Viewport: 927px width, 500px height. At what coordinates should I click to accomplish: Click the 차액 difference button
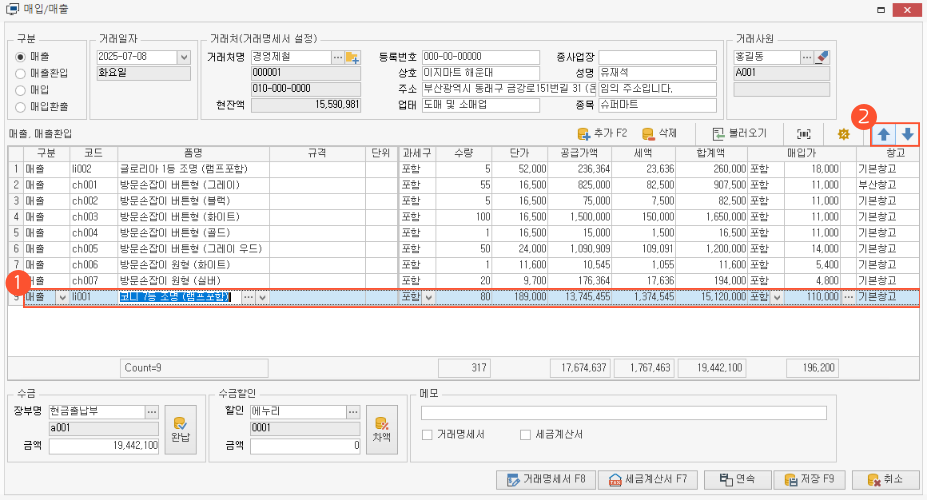pos(381,429)
